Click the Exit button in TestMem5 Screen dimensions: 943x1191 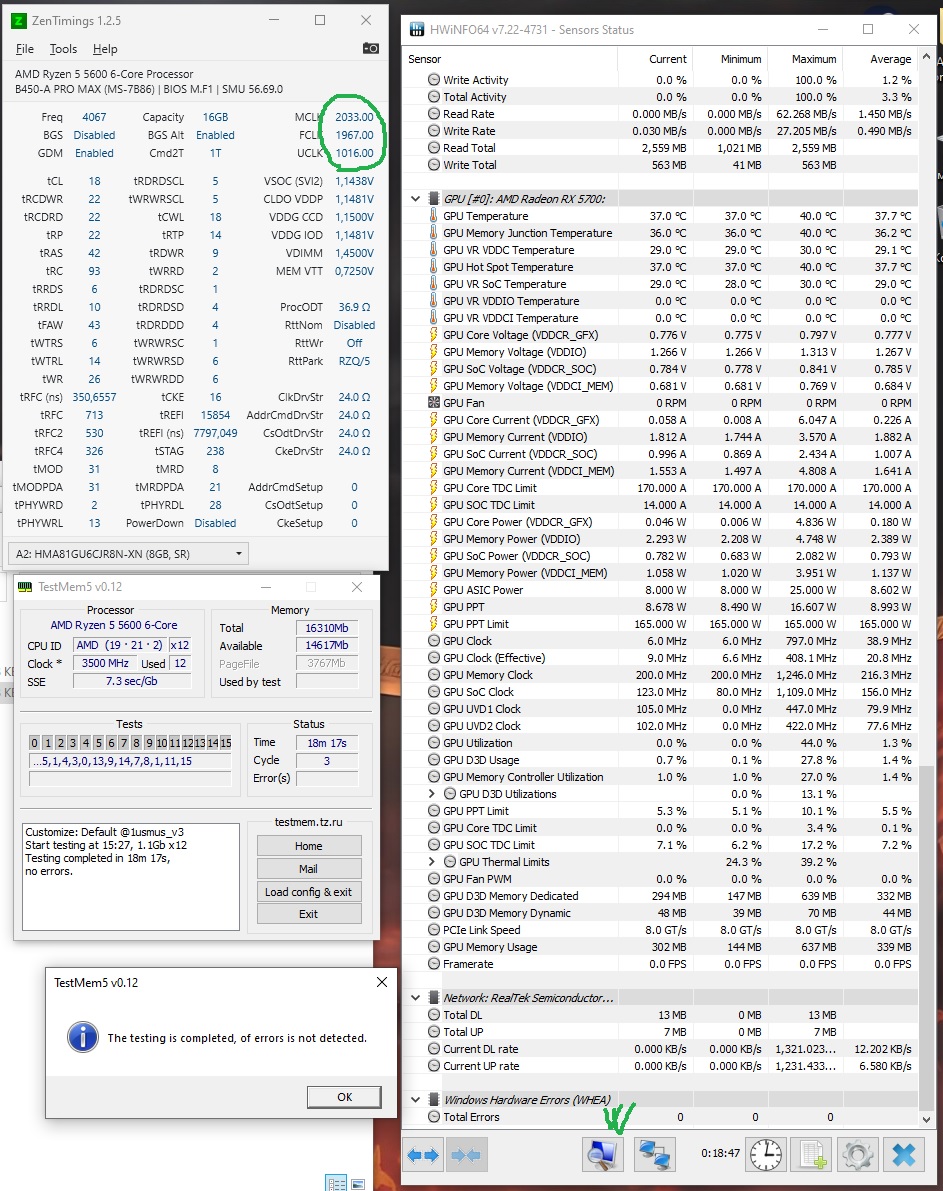click(x=309, y=914)
